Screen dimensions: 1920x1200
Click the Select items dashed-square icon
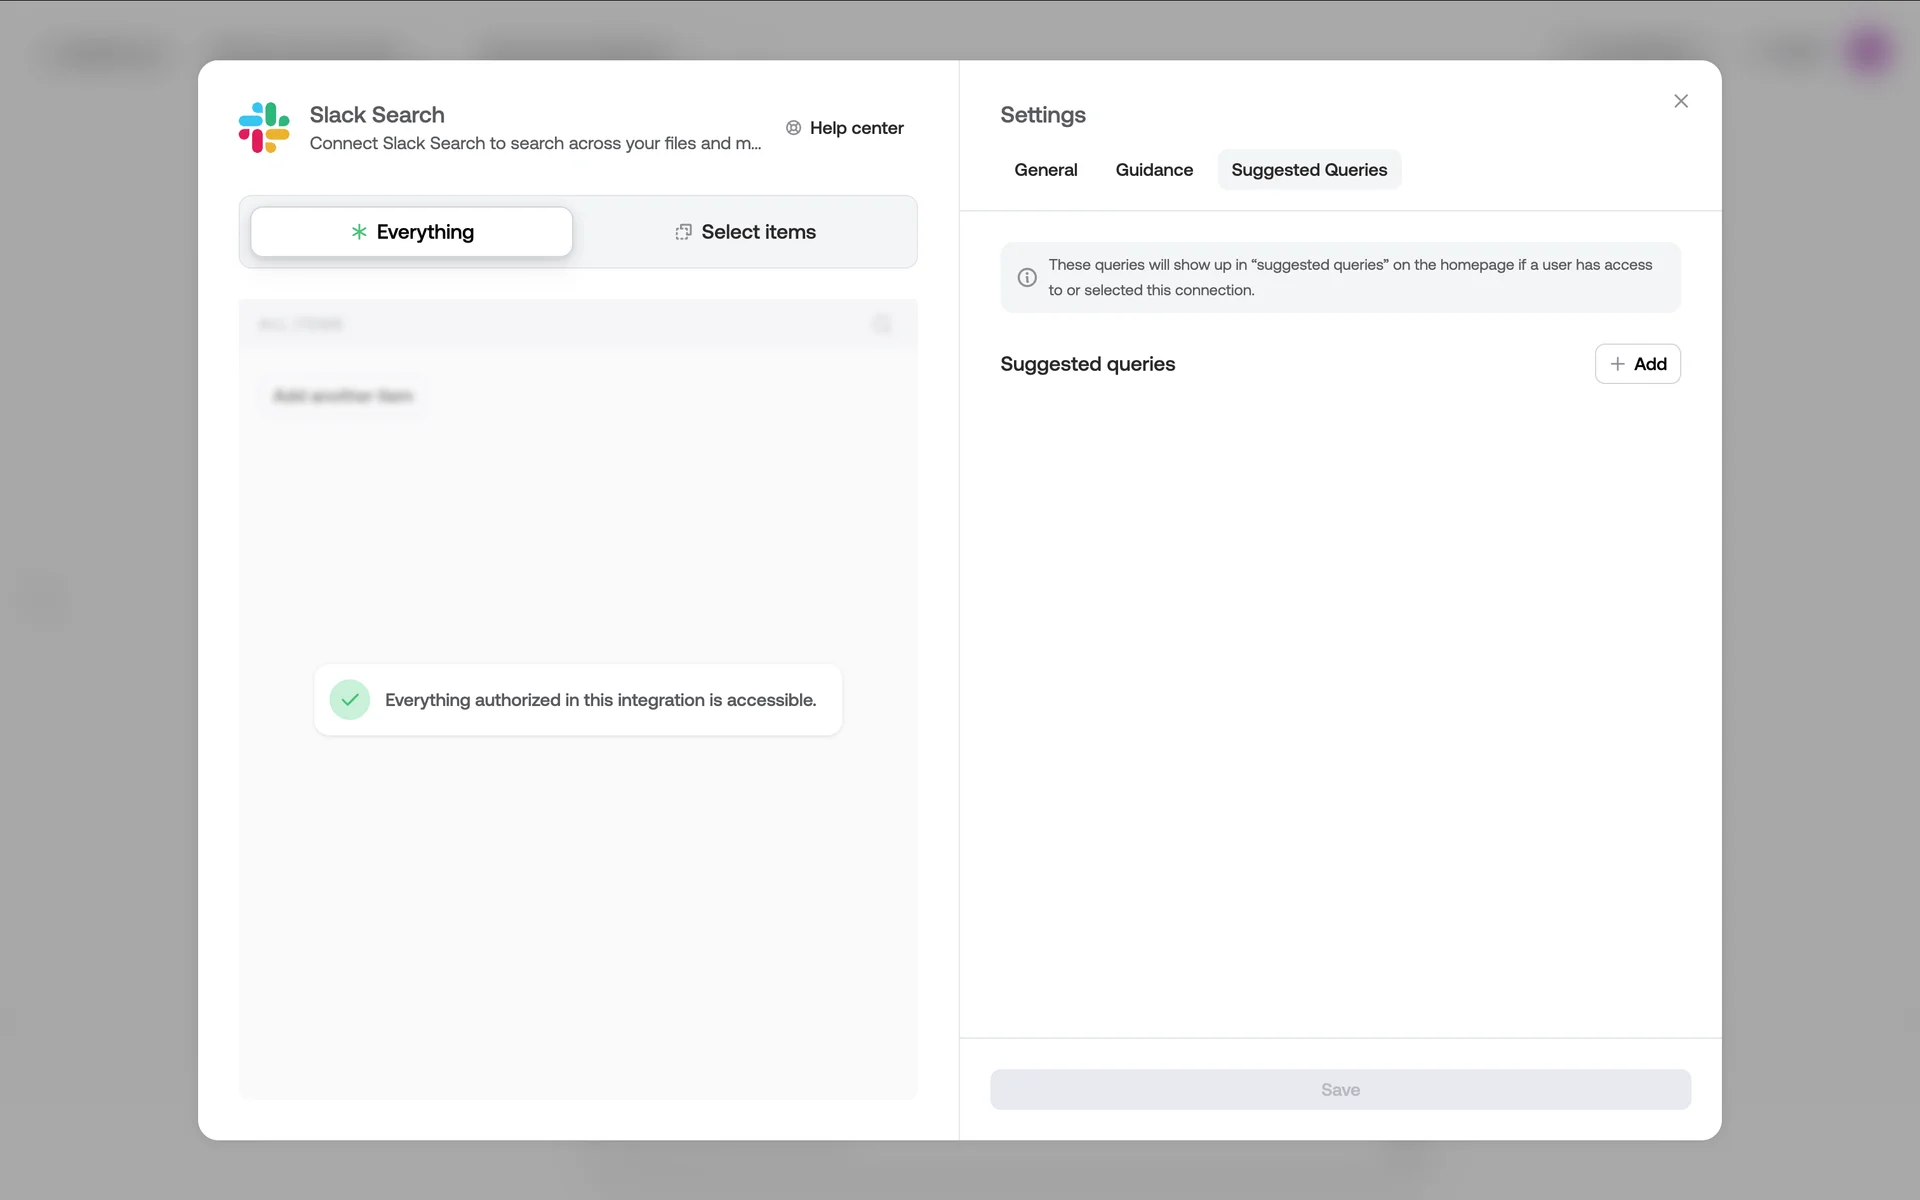(683, 232)
